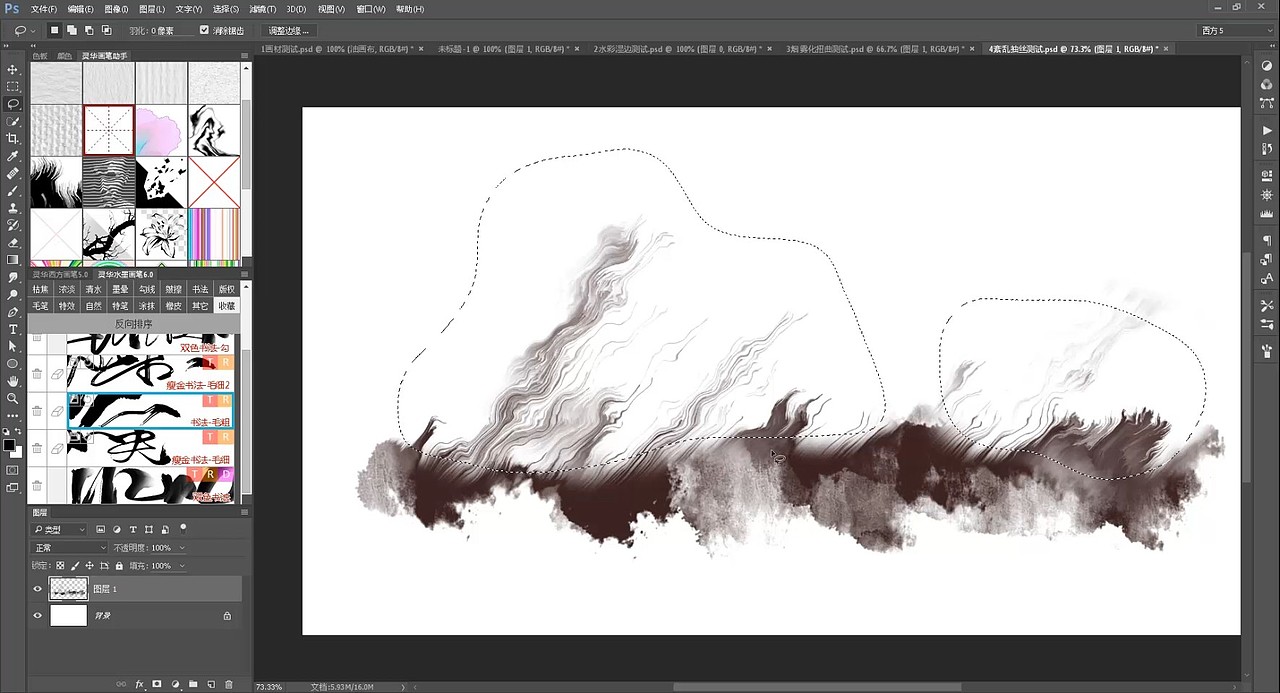The image size is (1280, 693).
Task: Filter layers by type layers icon
Action: [x=133, y=529]
